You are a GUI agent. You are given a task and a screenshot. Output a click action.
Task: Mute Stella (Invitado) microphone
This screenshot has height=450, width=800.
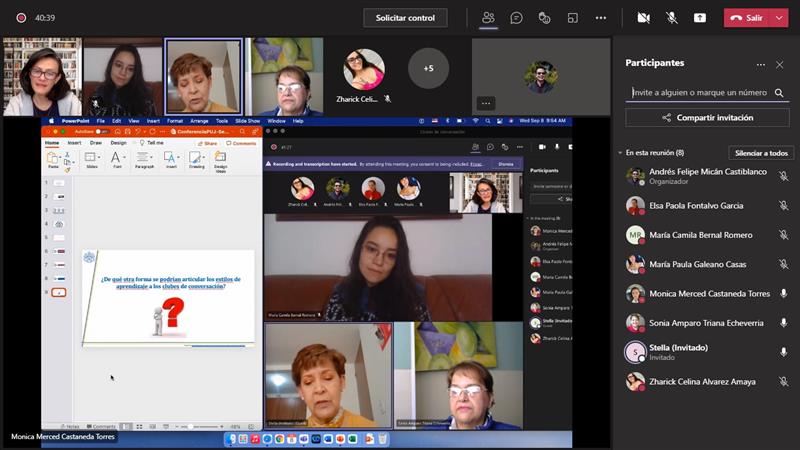click(784, 352)
